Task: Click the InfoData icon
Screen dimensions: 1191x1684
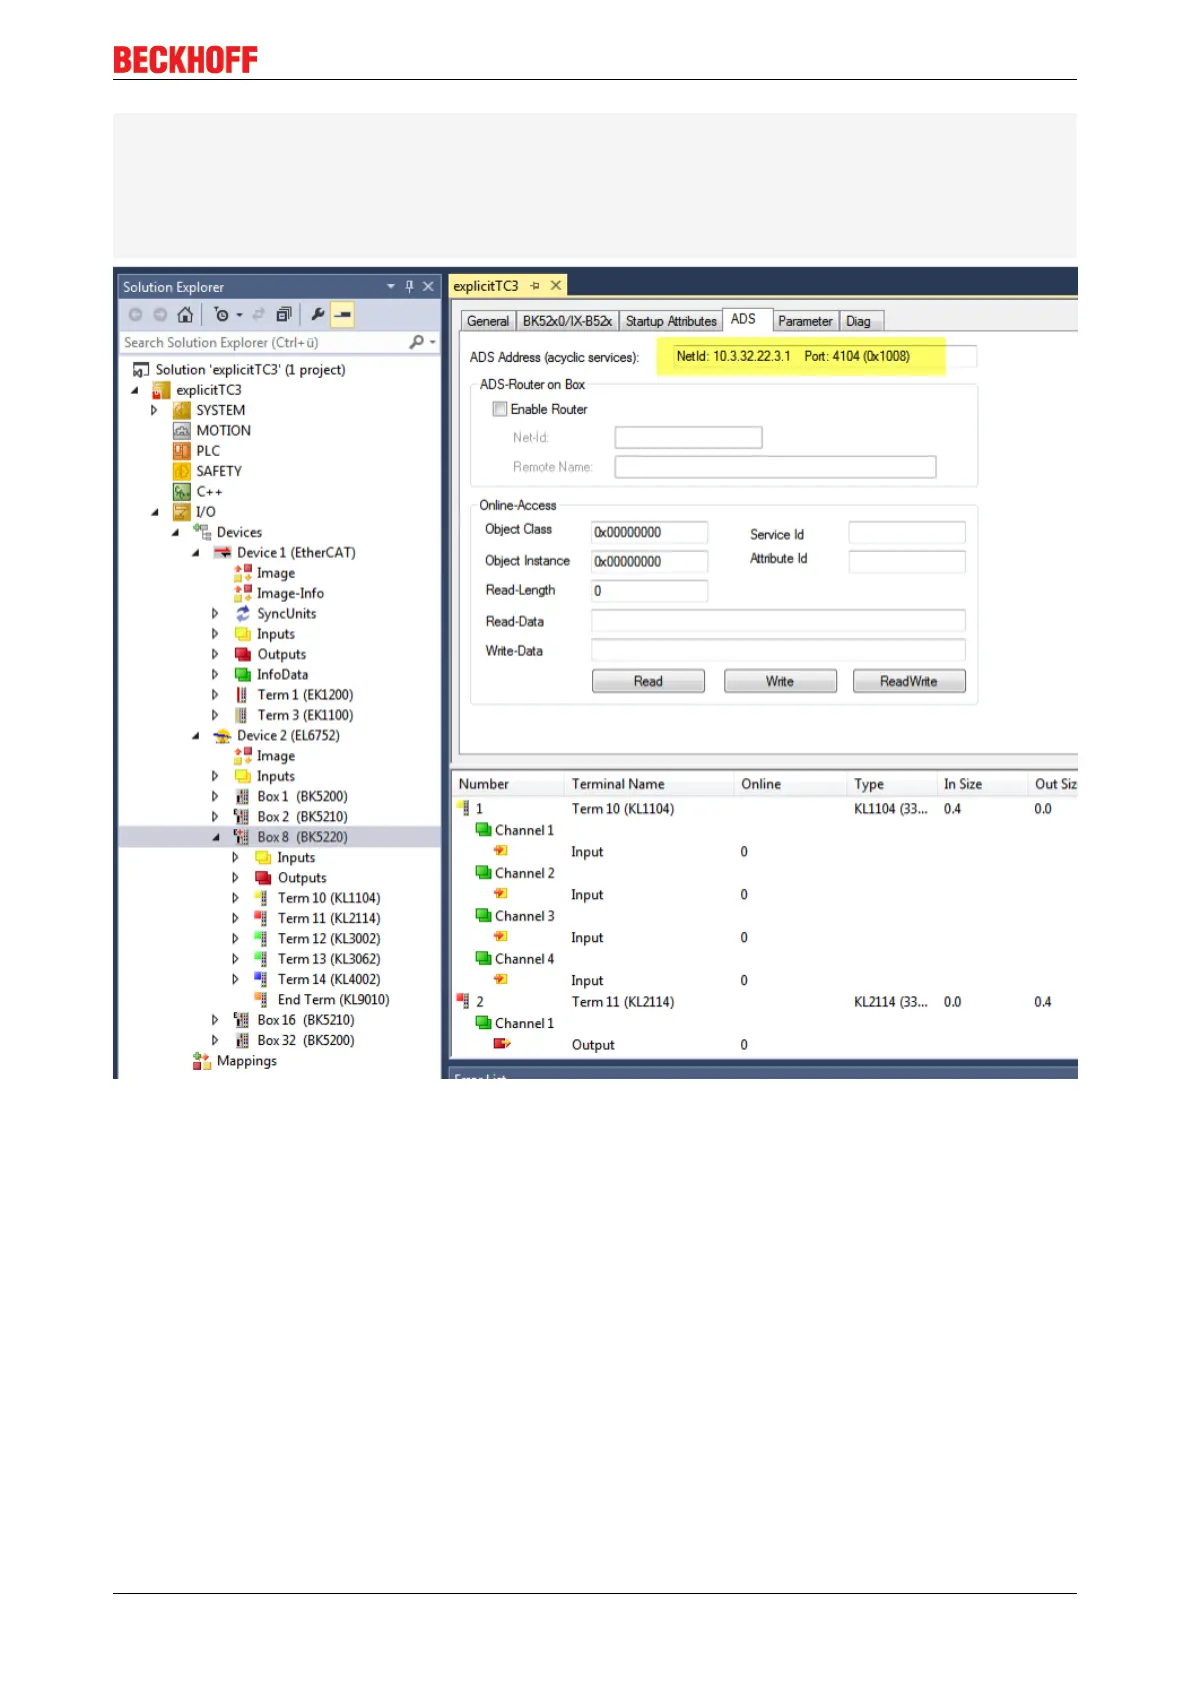Action: (243, 675)
